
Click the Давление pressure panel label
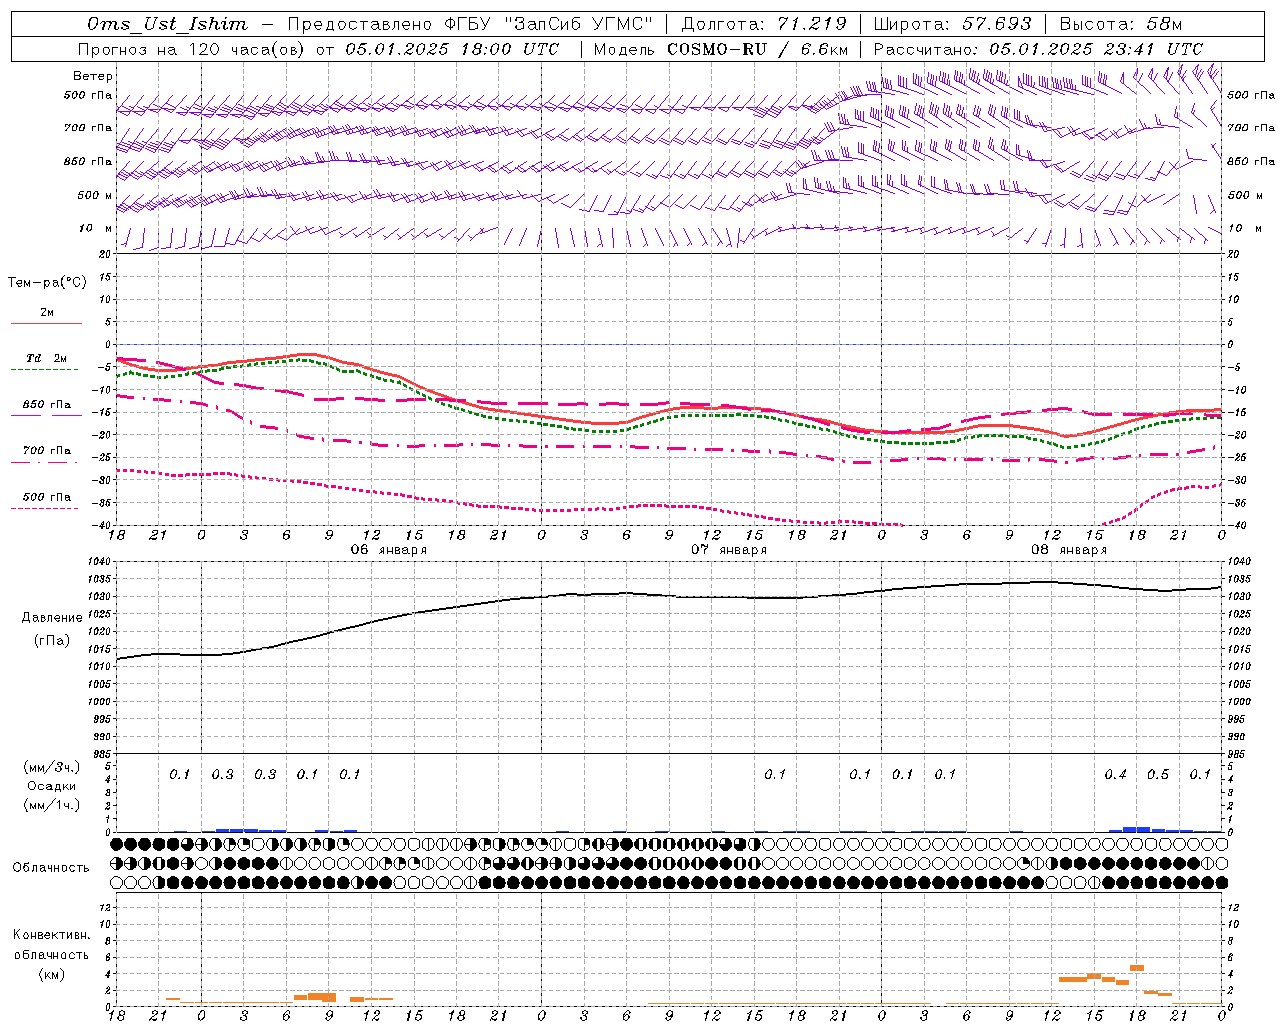coord(52,618)
